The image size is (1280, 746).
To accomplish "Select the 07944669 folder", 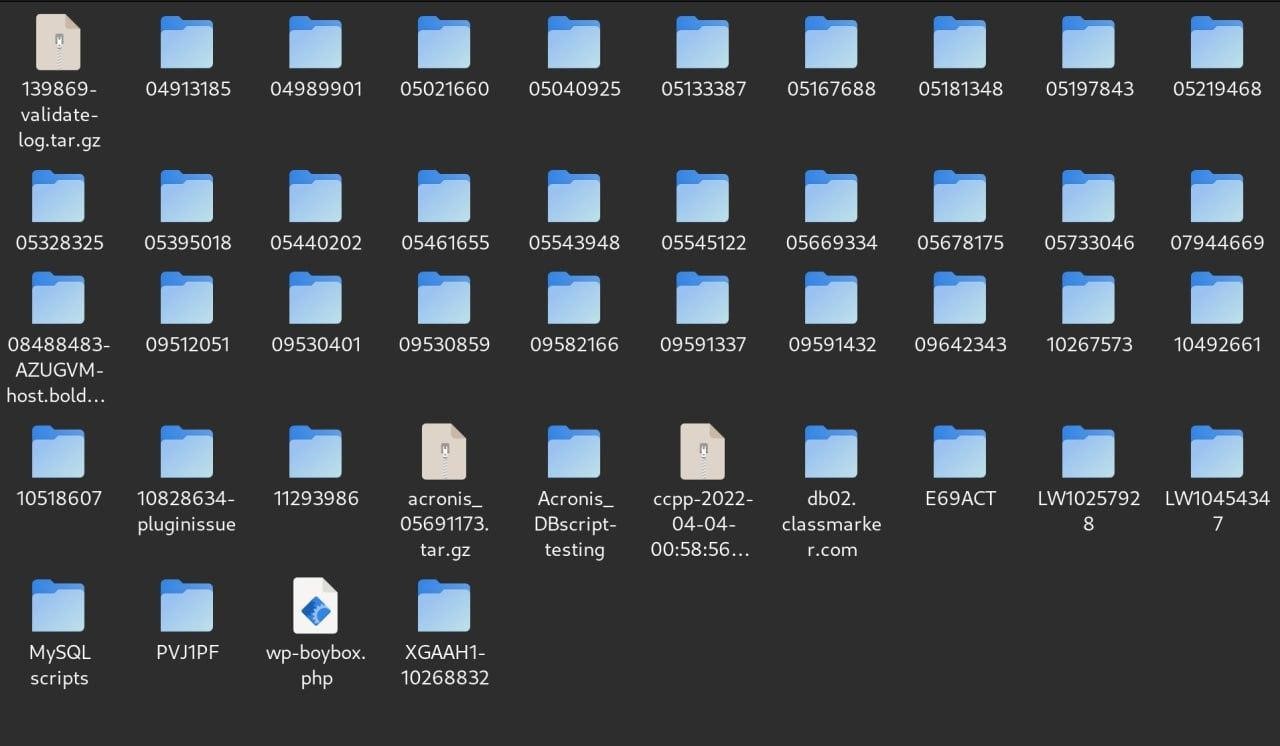I will click(x=1217, y=197).
